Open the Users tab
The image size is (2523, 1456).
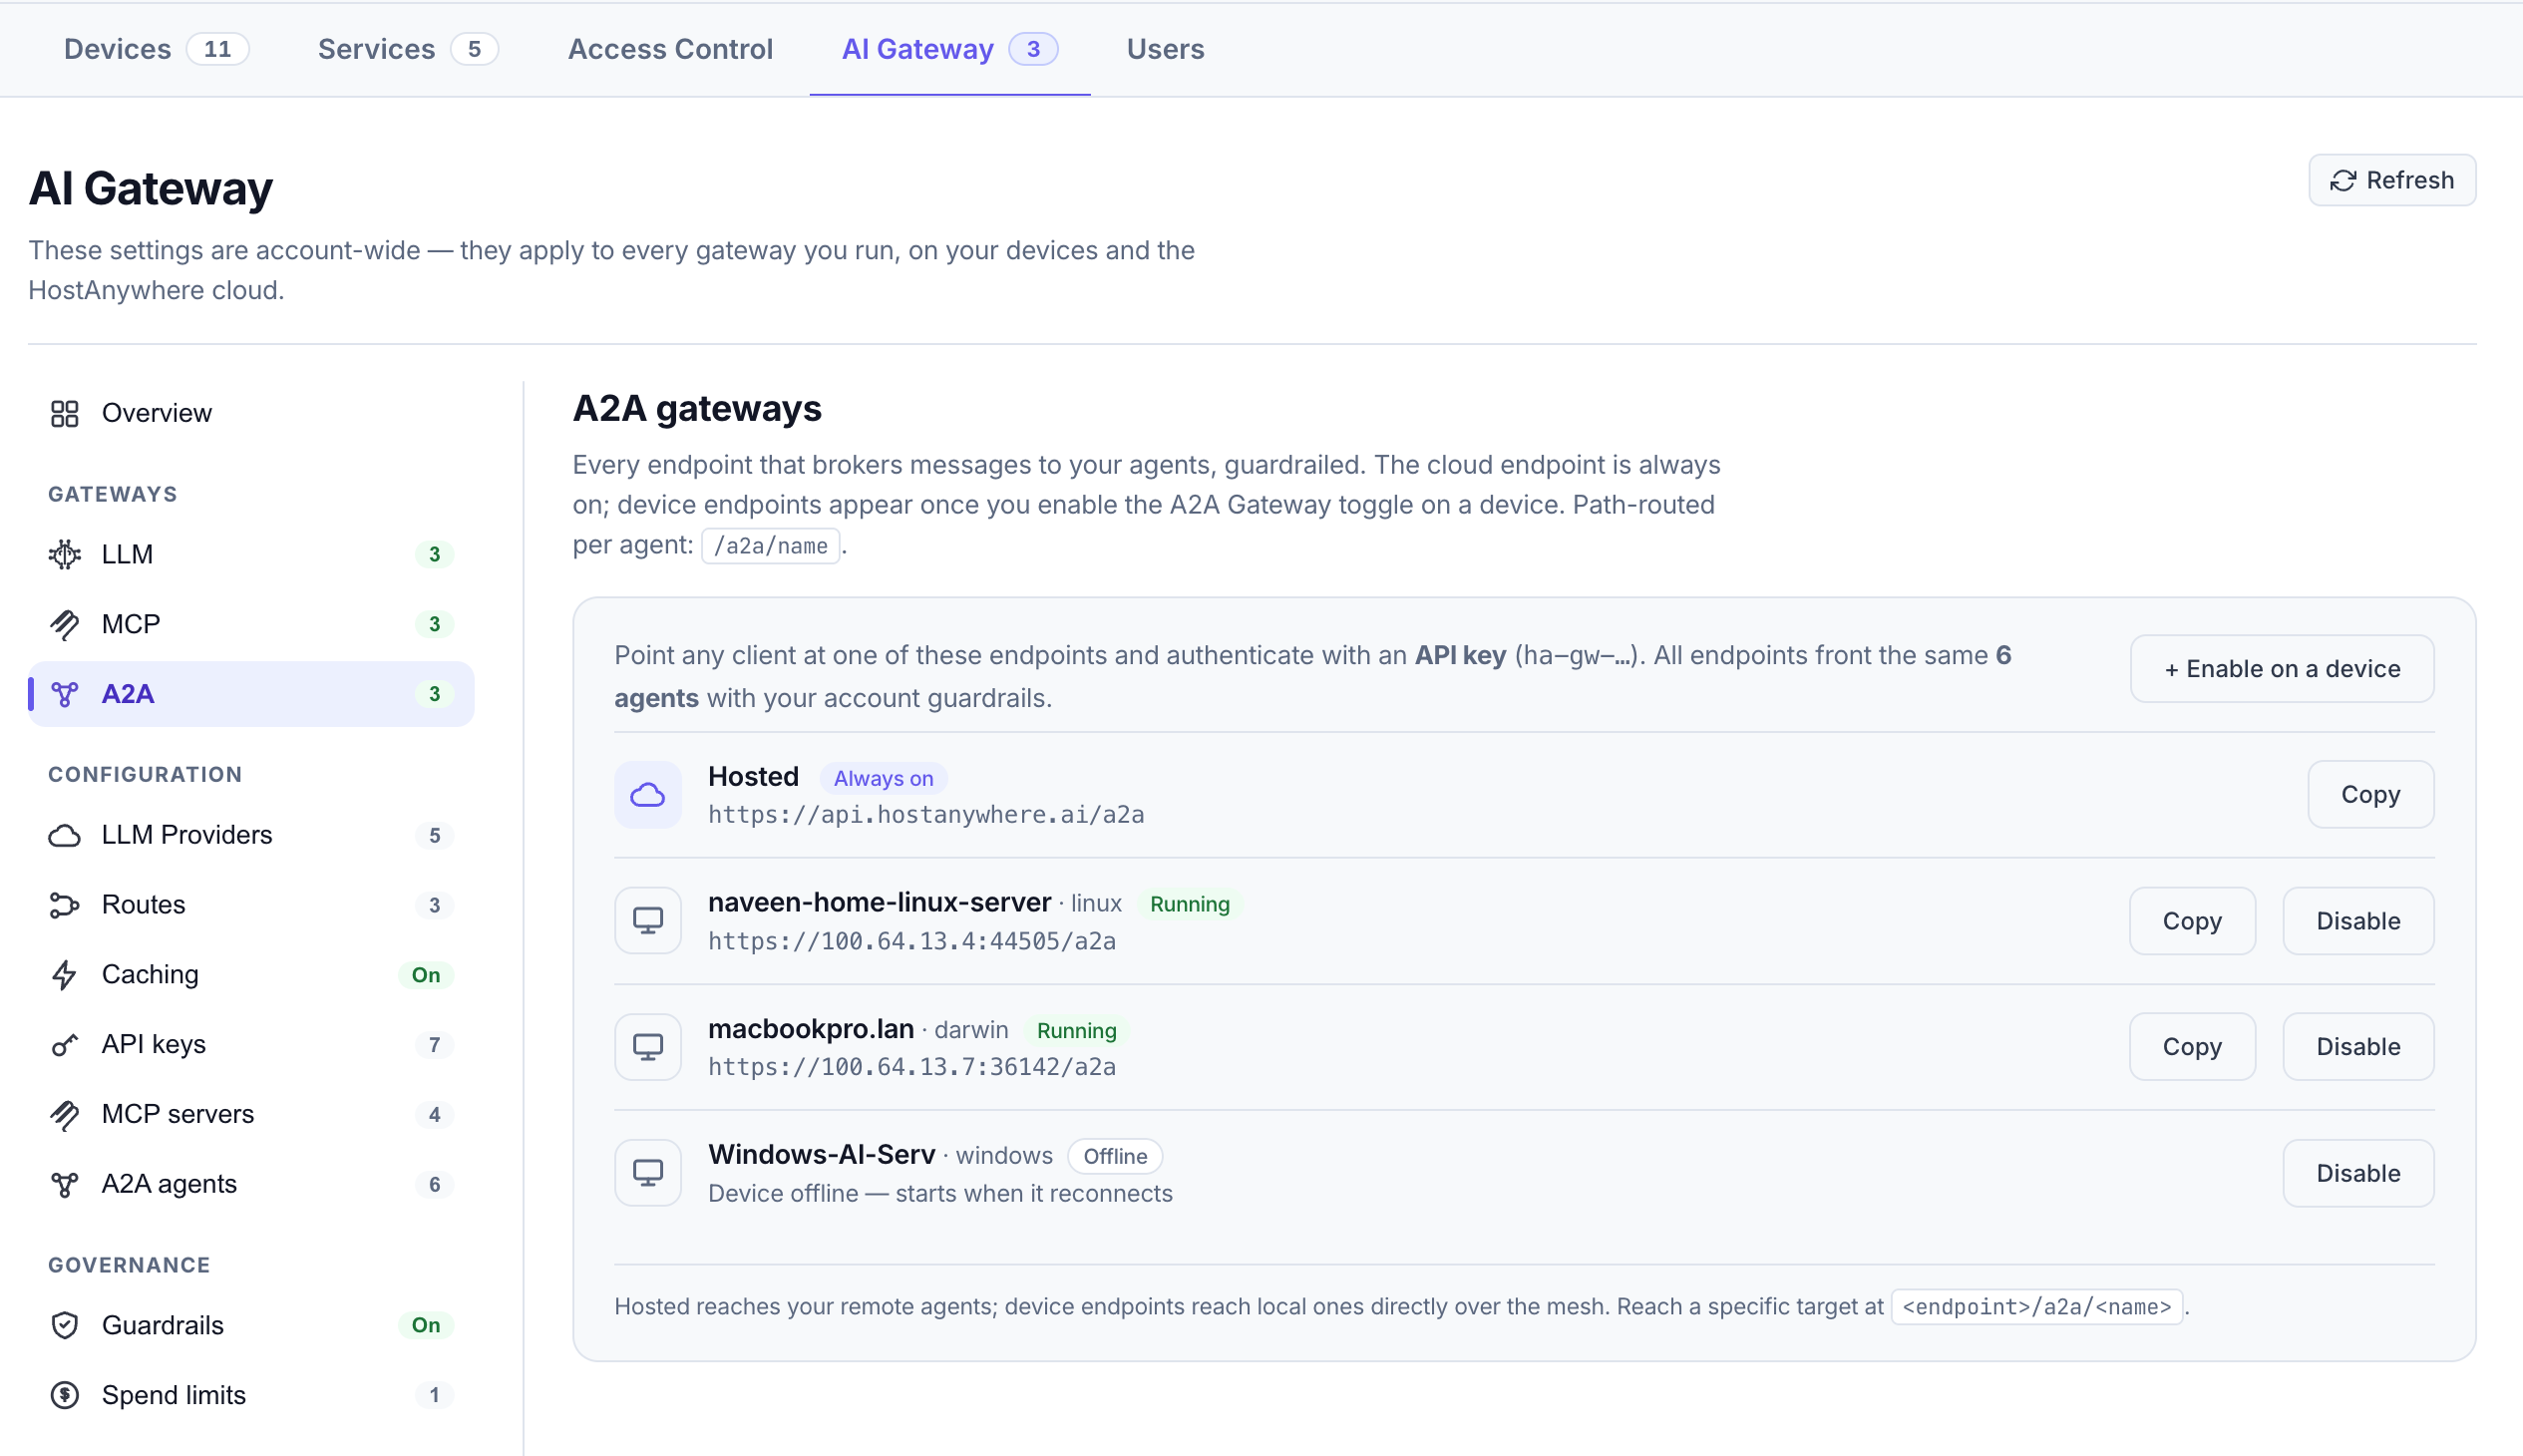click(1165, 49)
